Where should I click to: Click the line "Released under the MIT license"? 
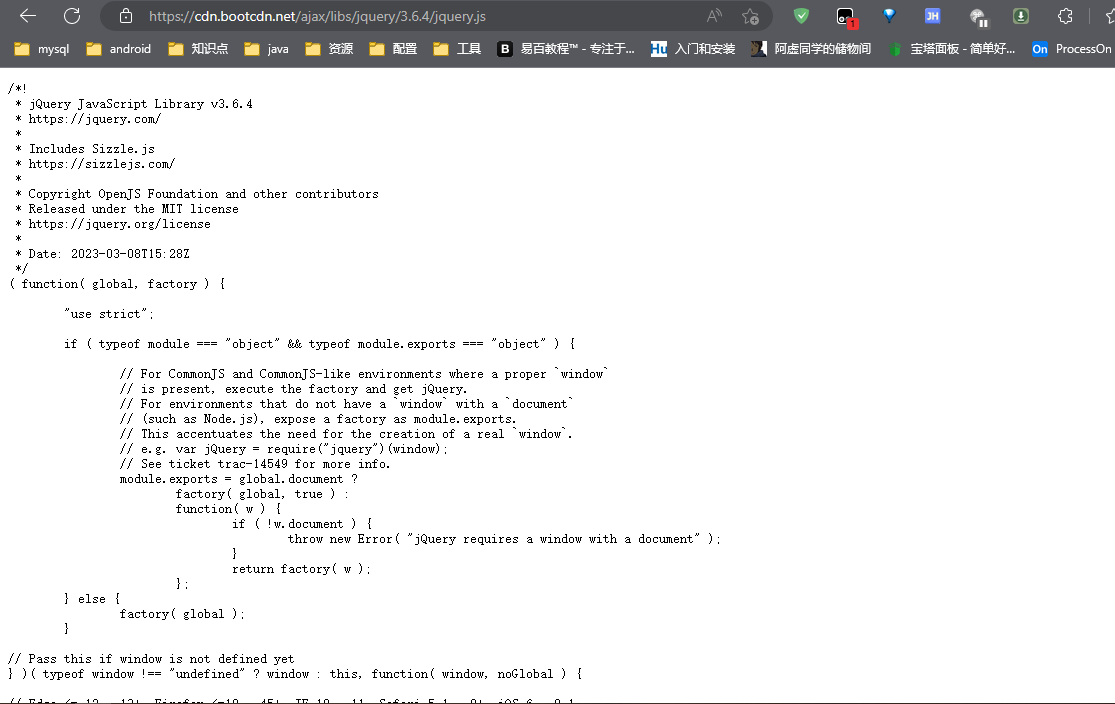pos(134,208)
